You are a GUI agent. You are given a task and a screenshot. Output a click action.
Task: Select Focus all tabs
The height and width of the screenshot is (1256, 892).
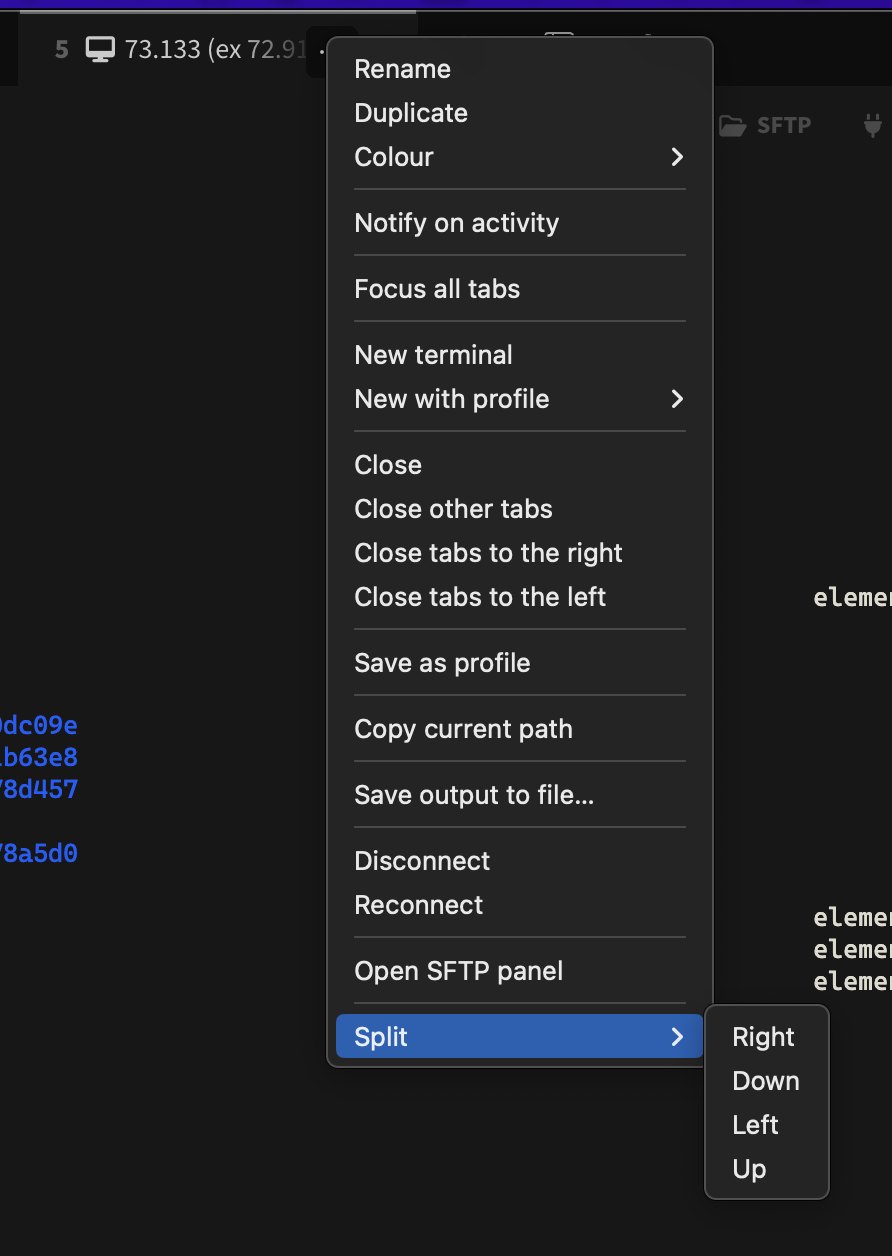point(436,289)
